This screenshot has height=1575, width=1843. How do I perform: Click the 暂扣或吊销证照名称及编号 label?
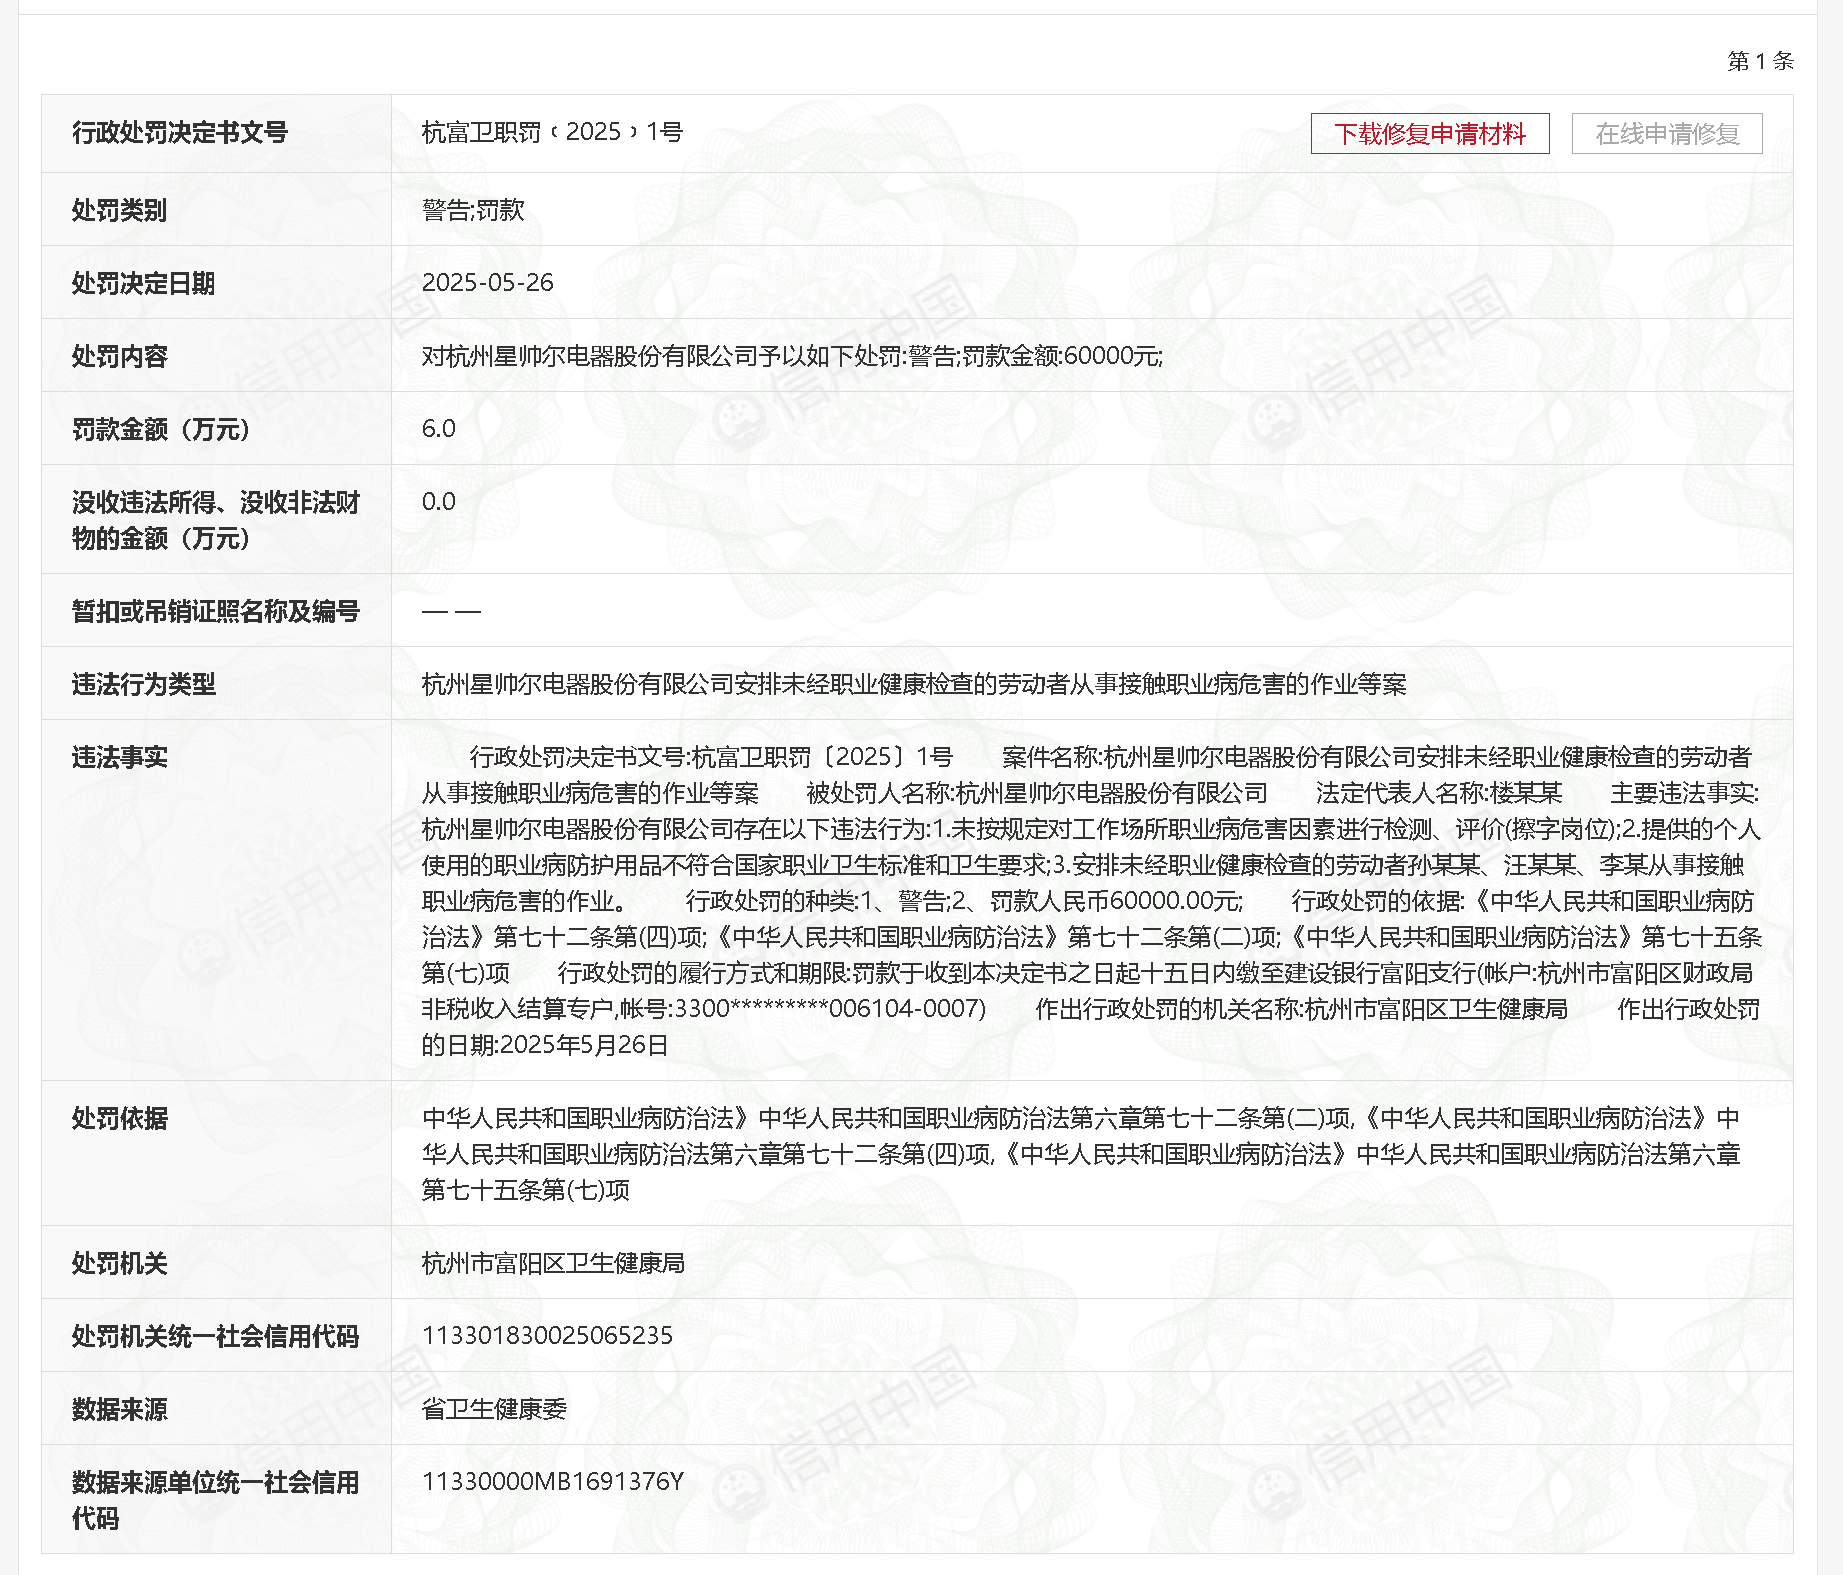215,611
